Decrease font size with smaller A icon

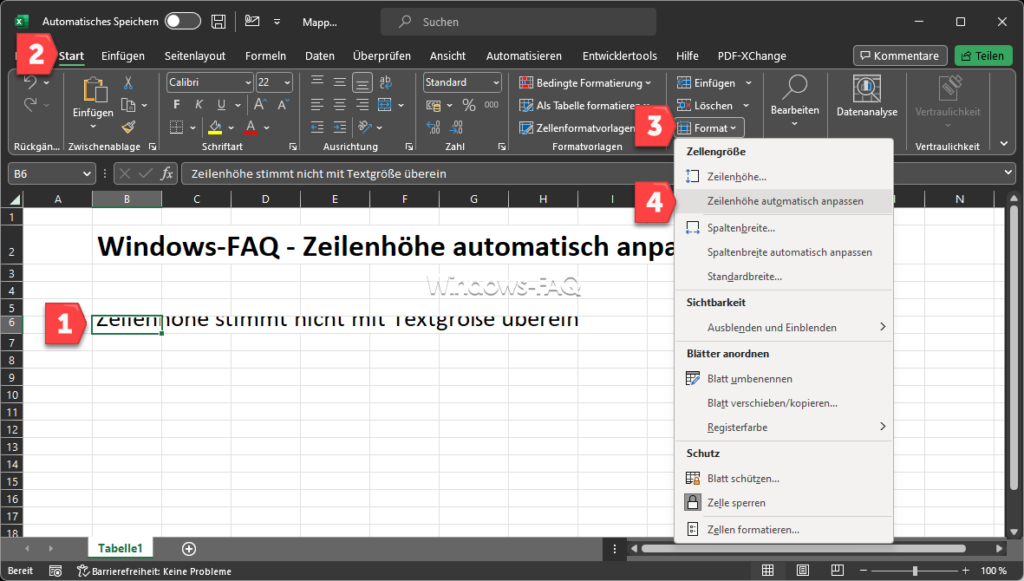click(283, 104)
